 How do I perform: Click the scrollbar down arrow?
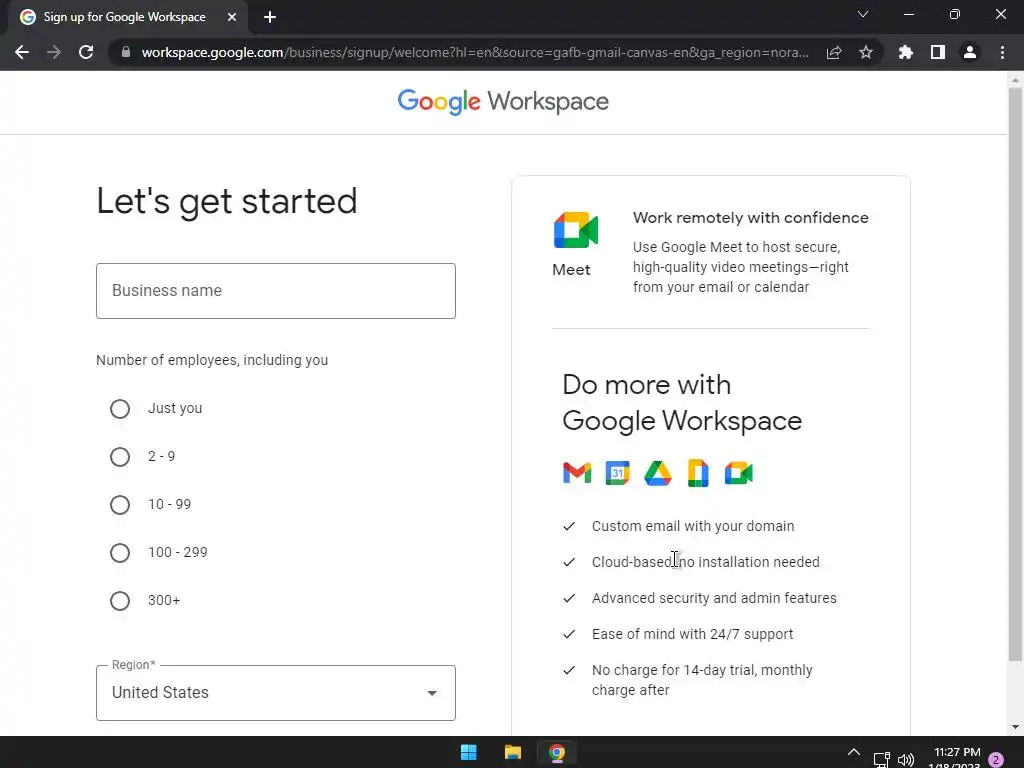(x=1015, y=727)
